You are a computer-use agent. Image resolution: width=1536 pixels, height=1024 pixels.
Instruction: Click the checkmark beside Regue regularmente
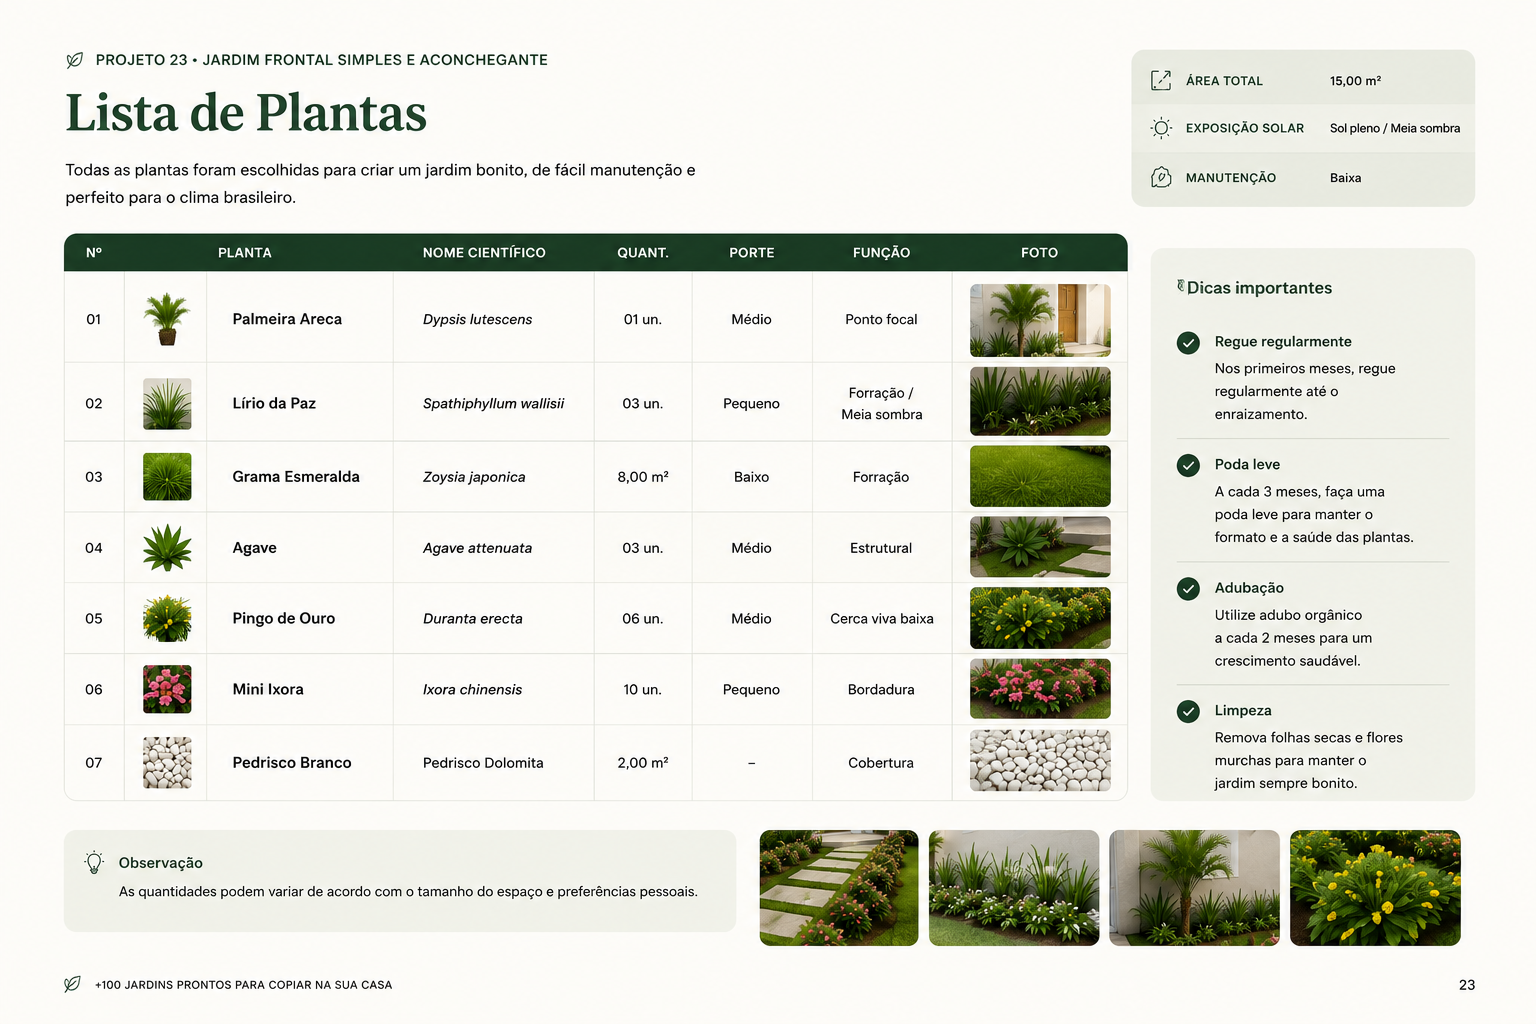coord(1188,343)
